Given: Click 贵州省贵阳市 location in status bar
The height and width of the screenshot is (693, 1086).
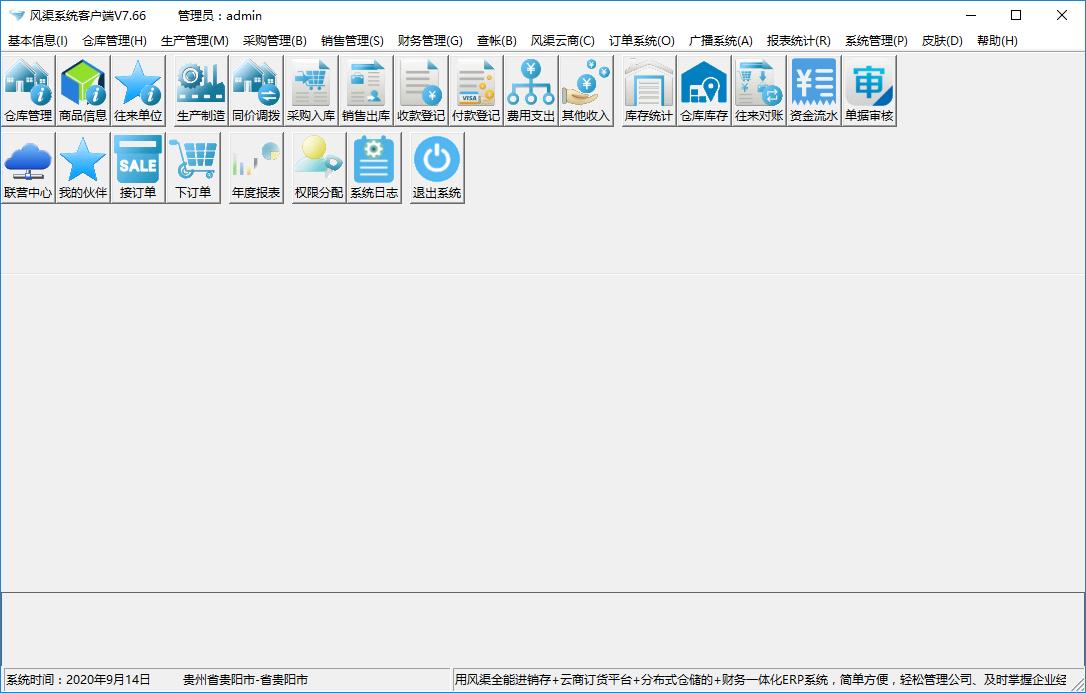Looking at the screenshot, I should point(245,680).
